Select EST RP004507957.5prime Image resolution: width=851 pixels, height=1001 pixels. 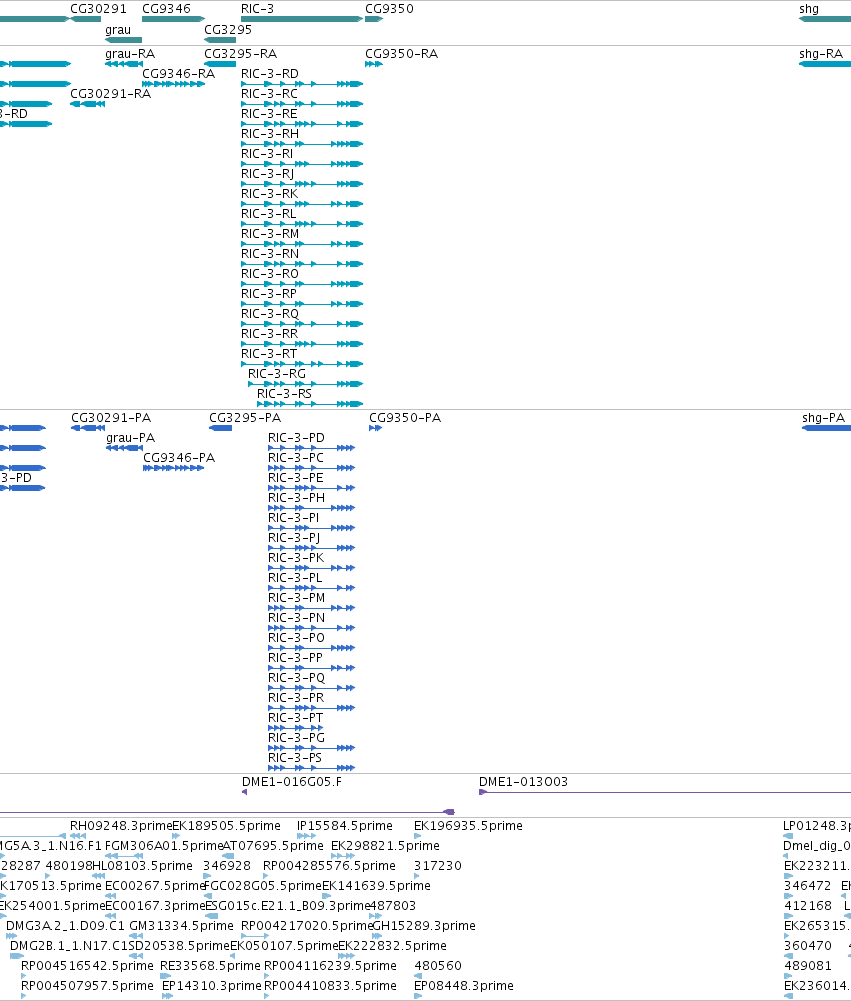[x=24, y=996]
